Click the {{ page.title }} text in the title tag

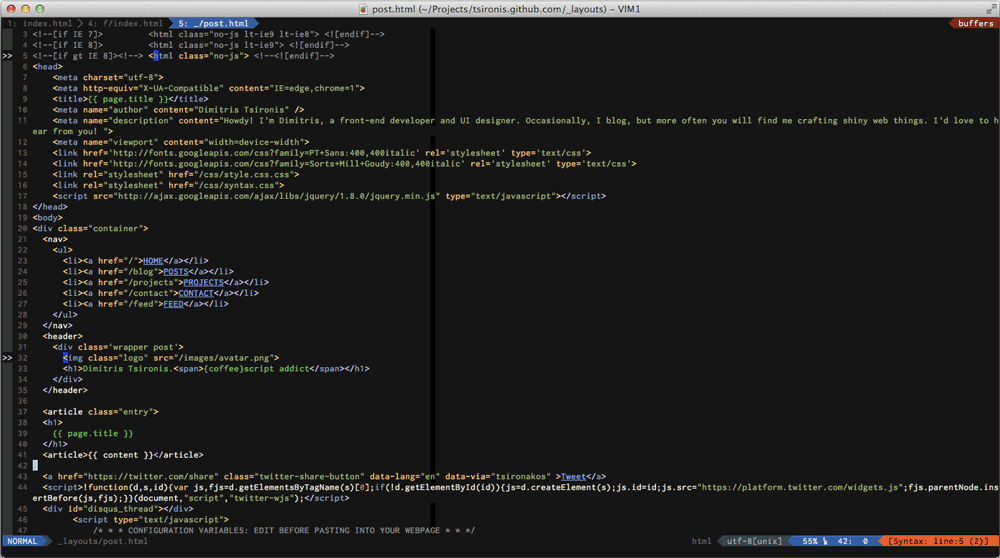click(x=128, y=99)
